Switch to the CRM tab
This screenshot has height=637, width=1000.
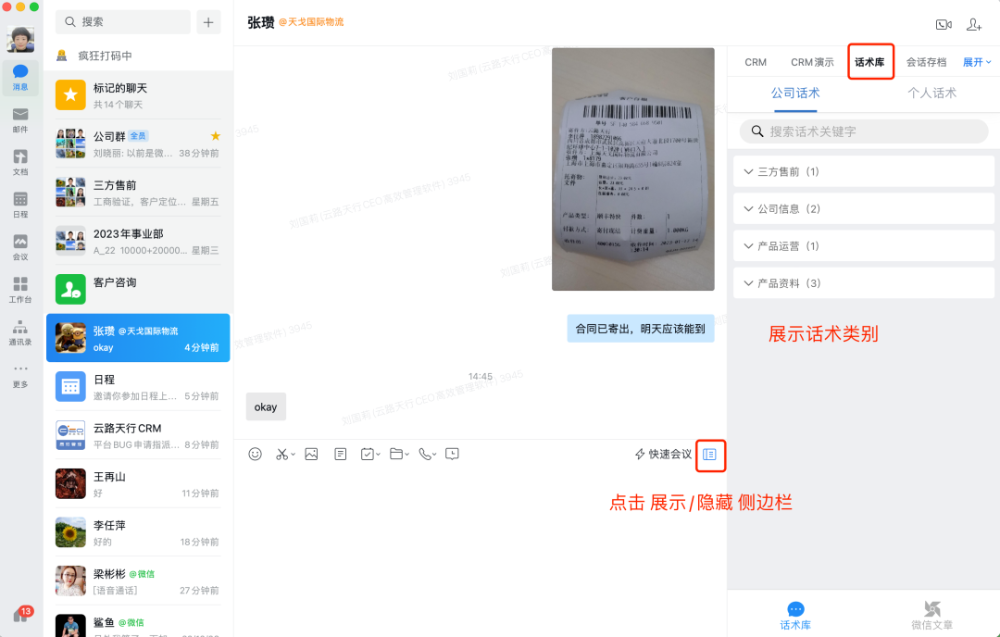pos(756,62)
